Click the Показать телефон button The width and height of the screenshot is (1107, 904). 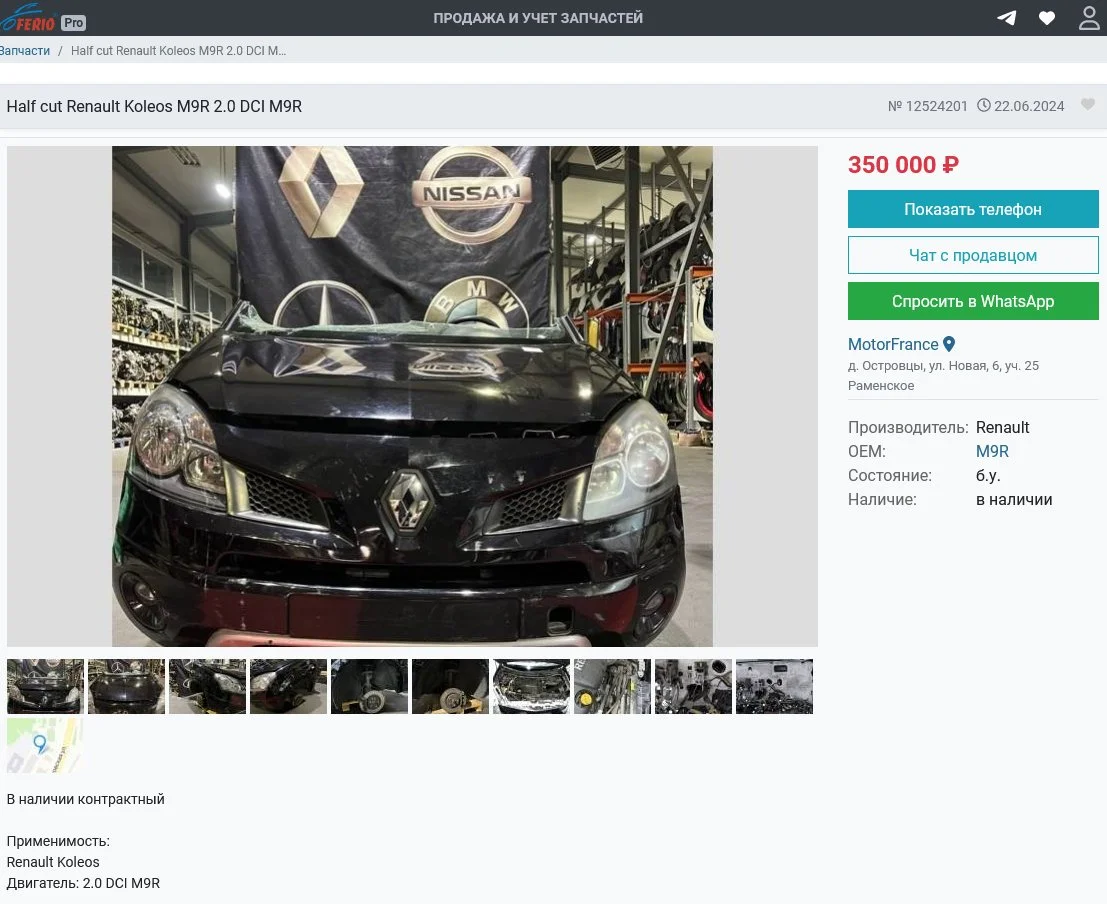click(x=973, y=209)
